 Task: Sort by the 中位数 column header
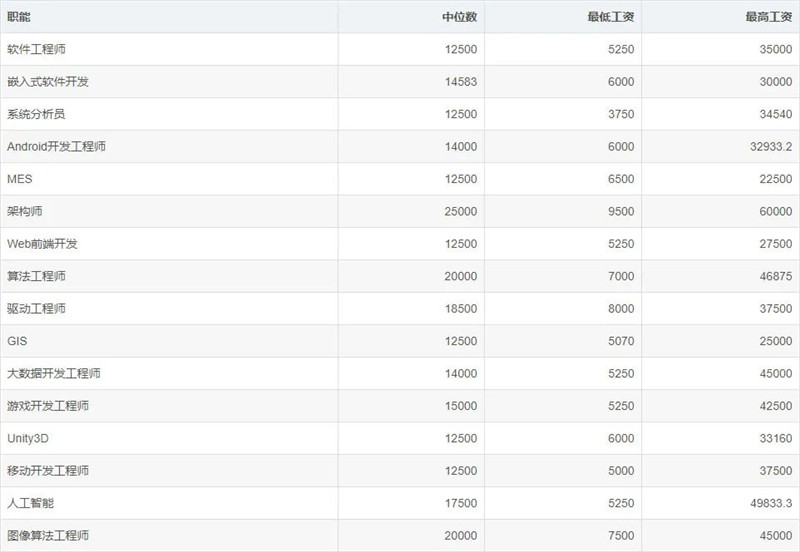(x=459, y=17)
